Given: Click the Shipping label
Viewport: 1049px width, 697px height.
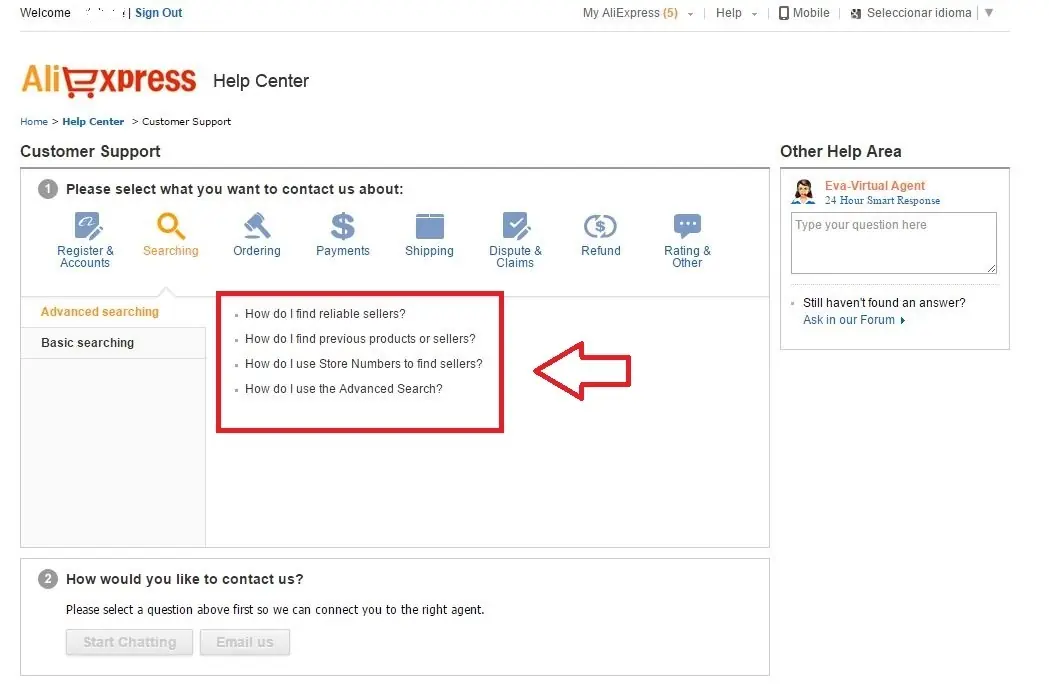Looking at the screenshot, I should tap(429, 251).
